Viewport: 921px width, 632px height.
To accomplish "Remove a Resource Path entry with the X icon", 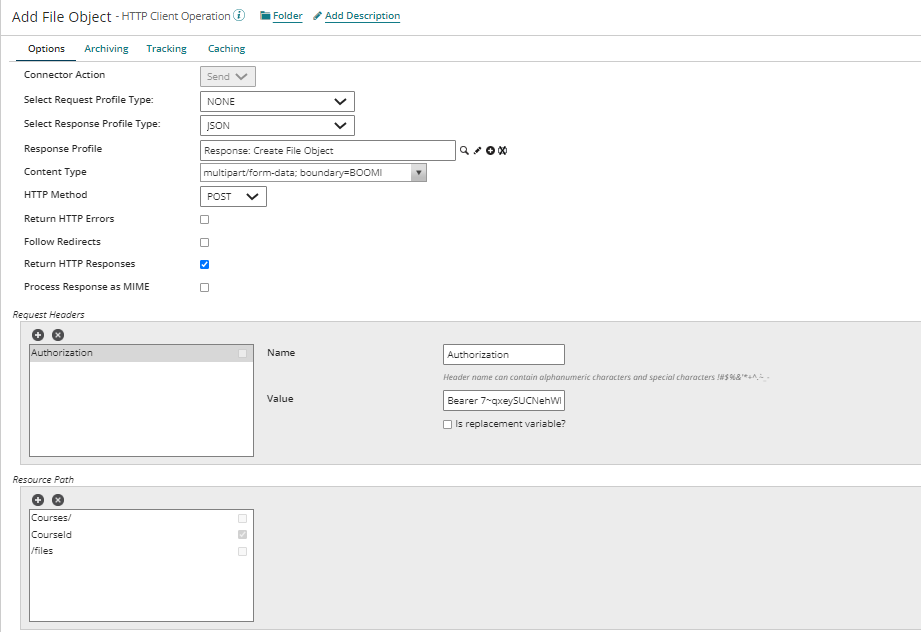I will (x=57, y=499).
